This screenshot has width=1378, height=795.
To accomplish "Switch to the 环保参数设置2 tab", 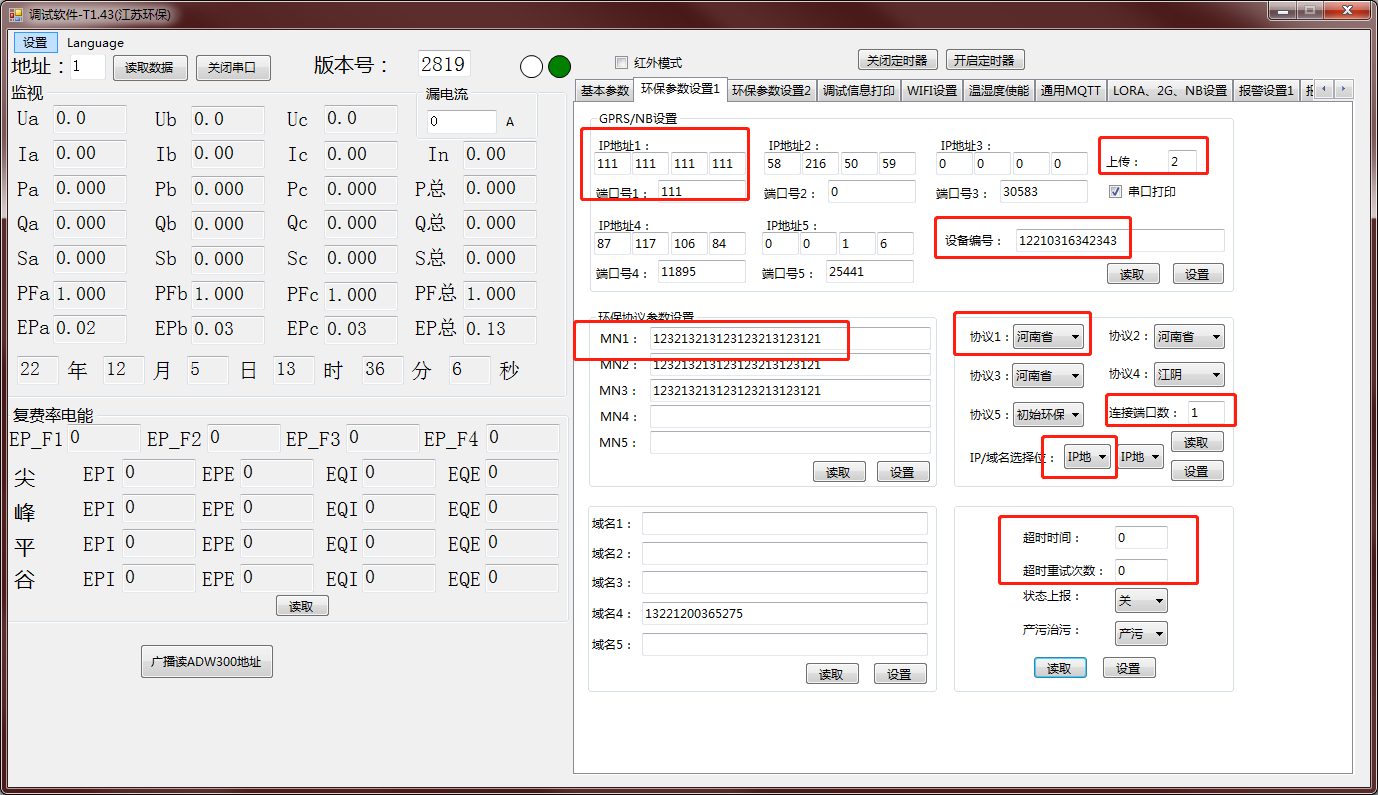I will click(772, 90).
